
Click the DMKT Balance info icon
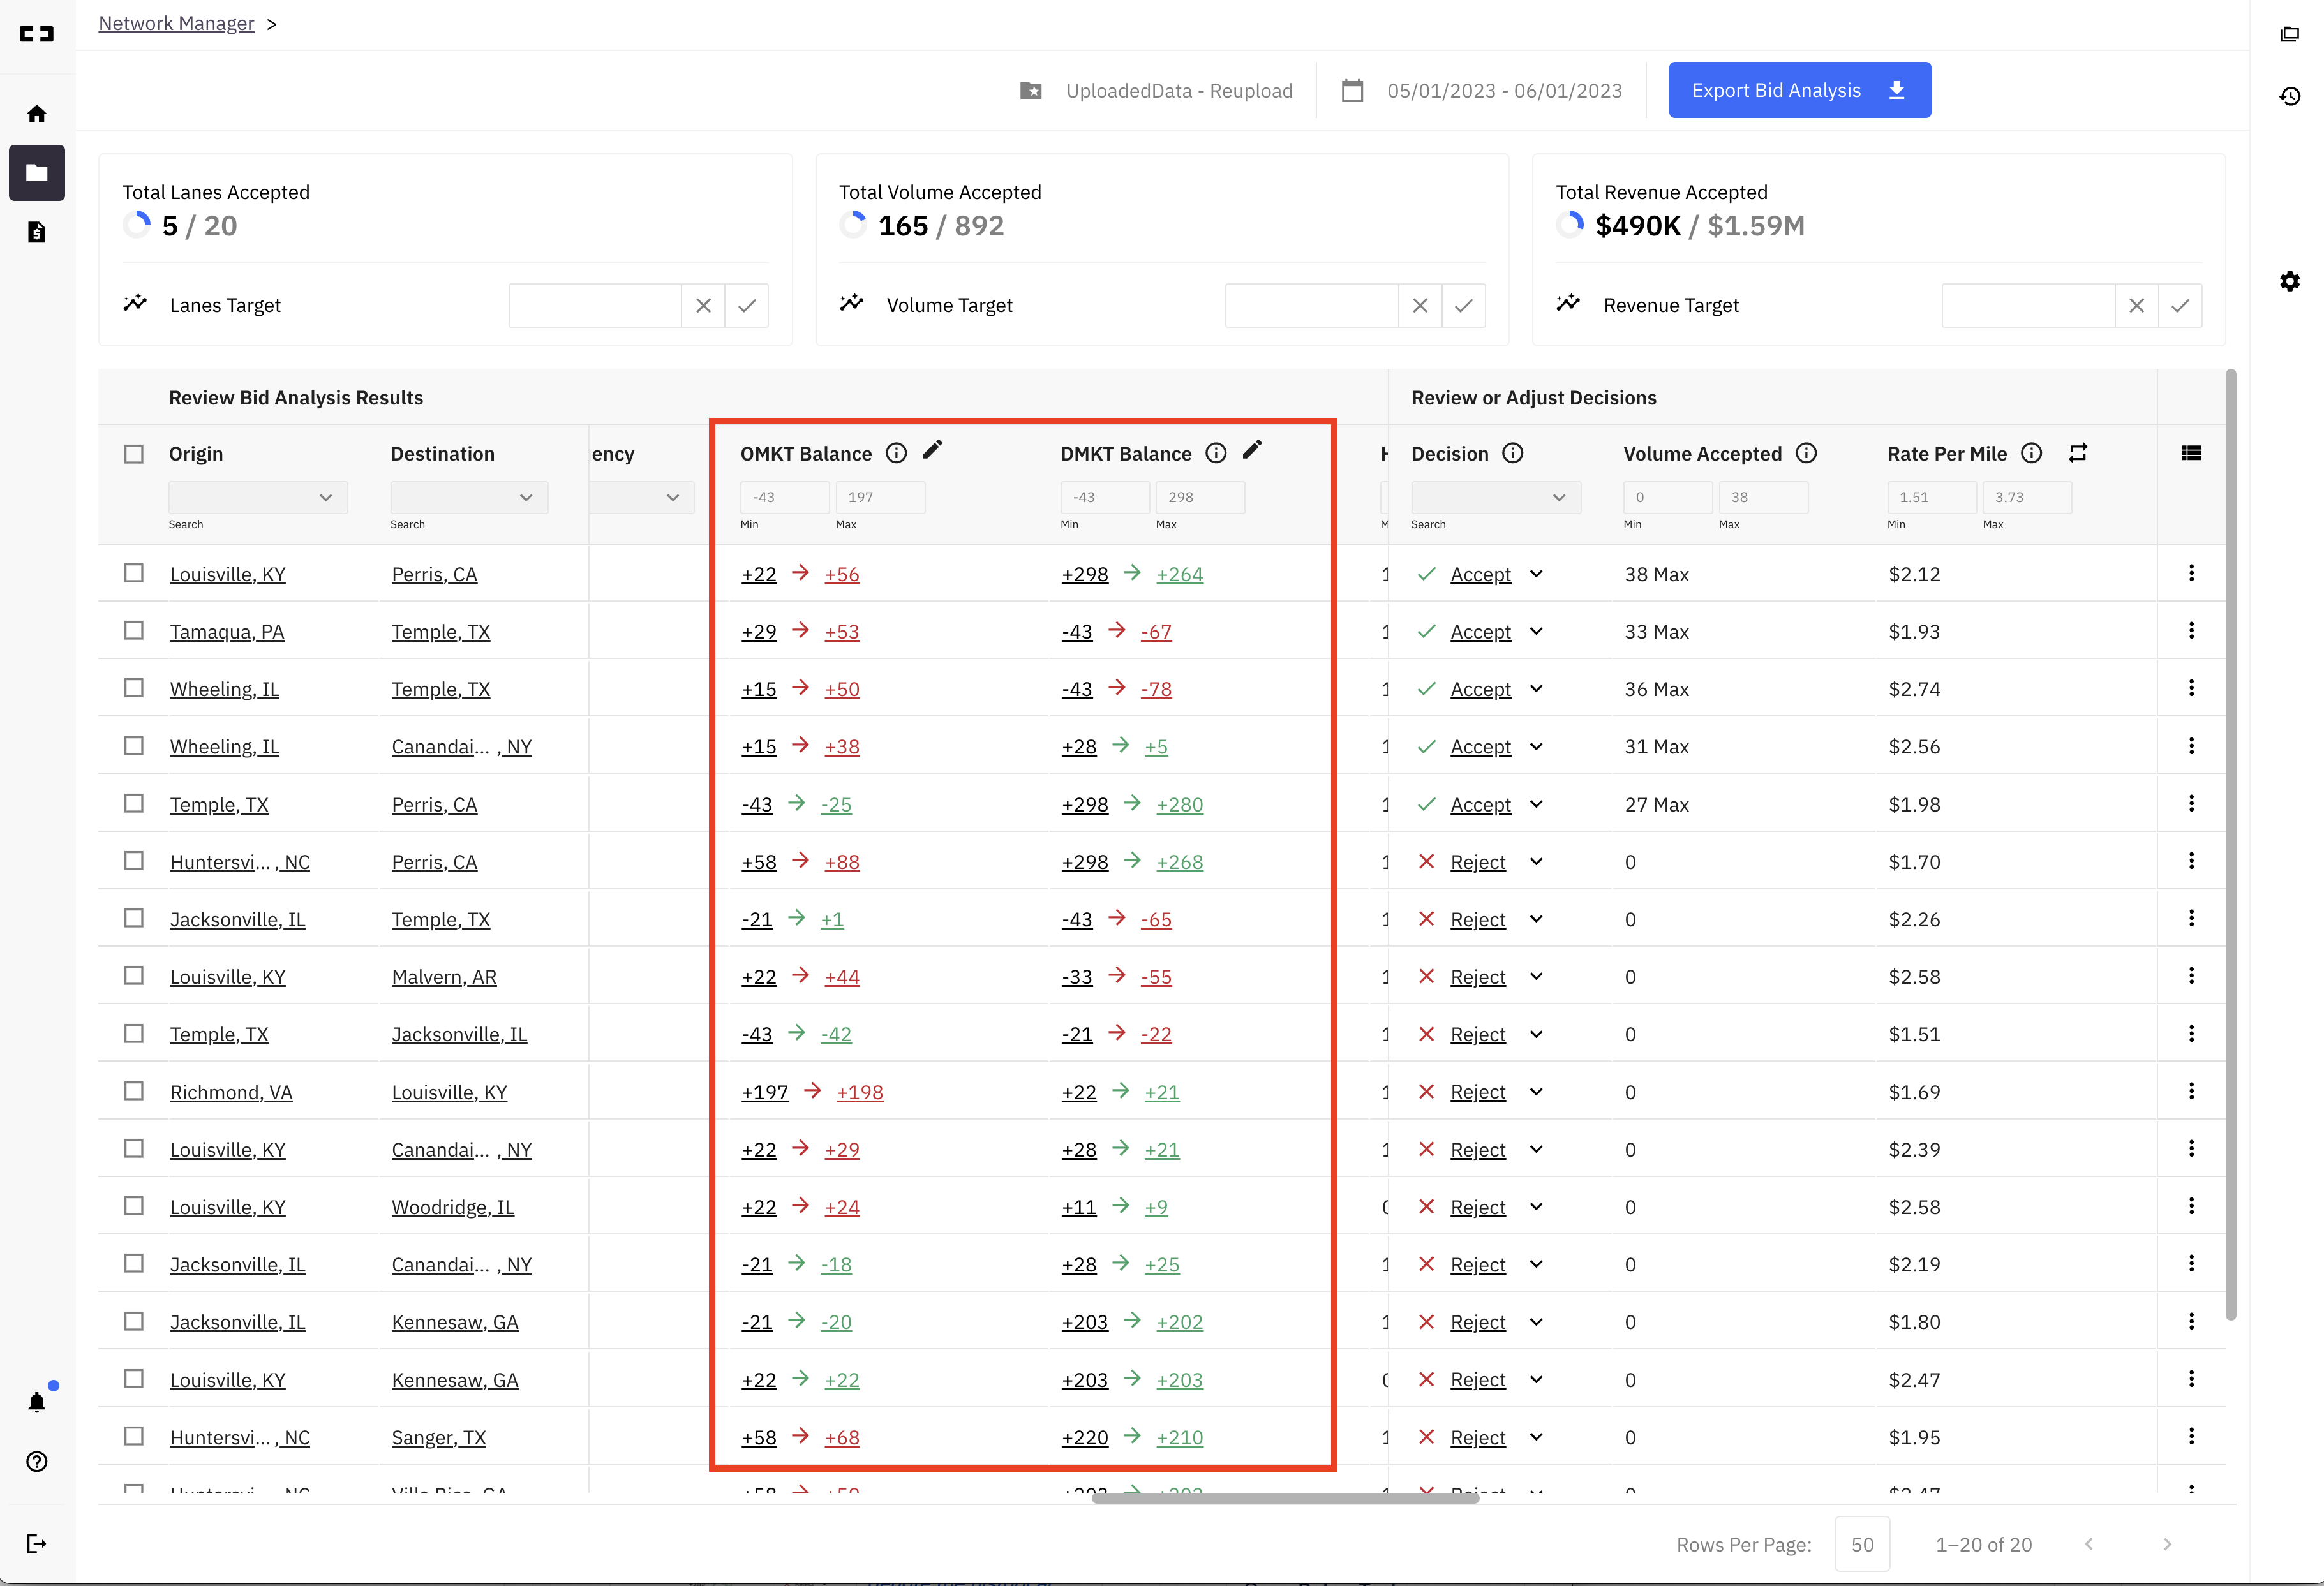coord(1216,453)
